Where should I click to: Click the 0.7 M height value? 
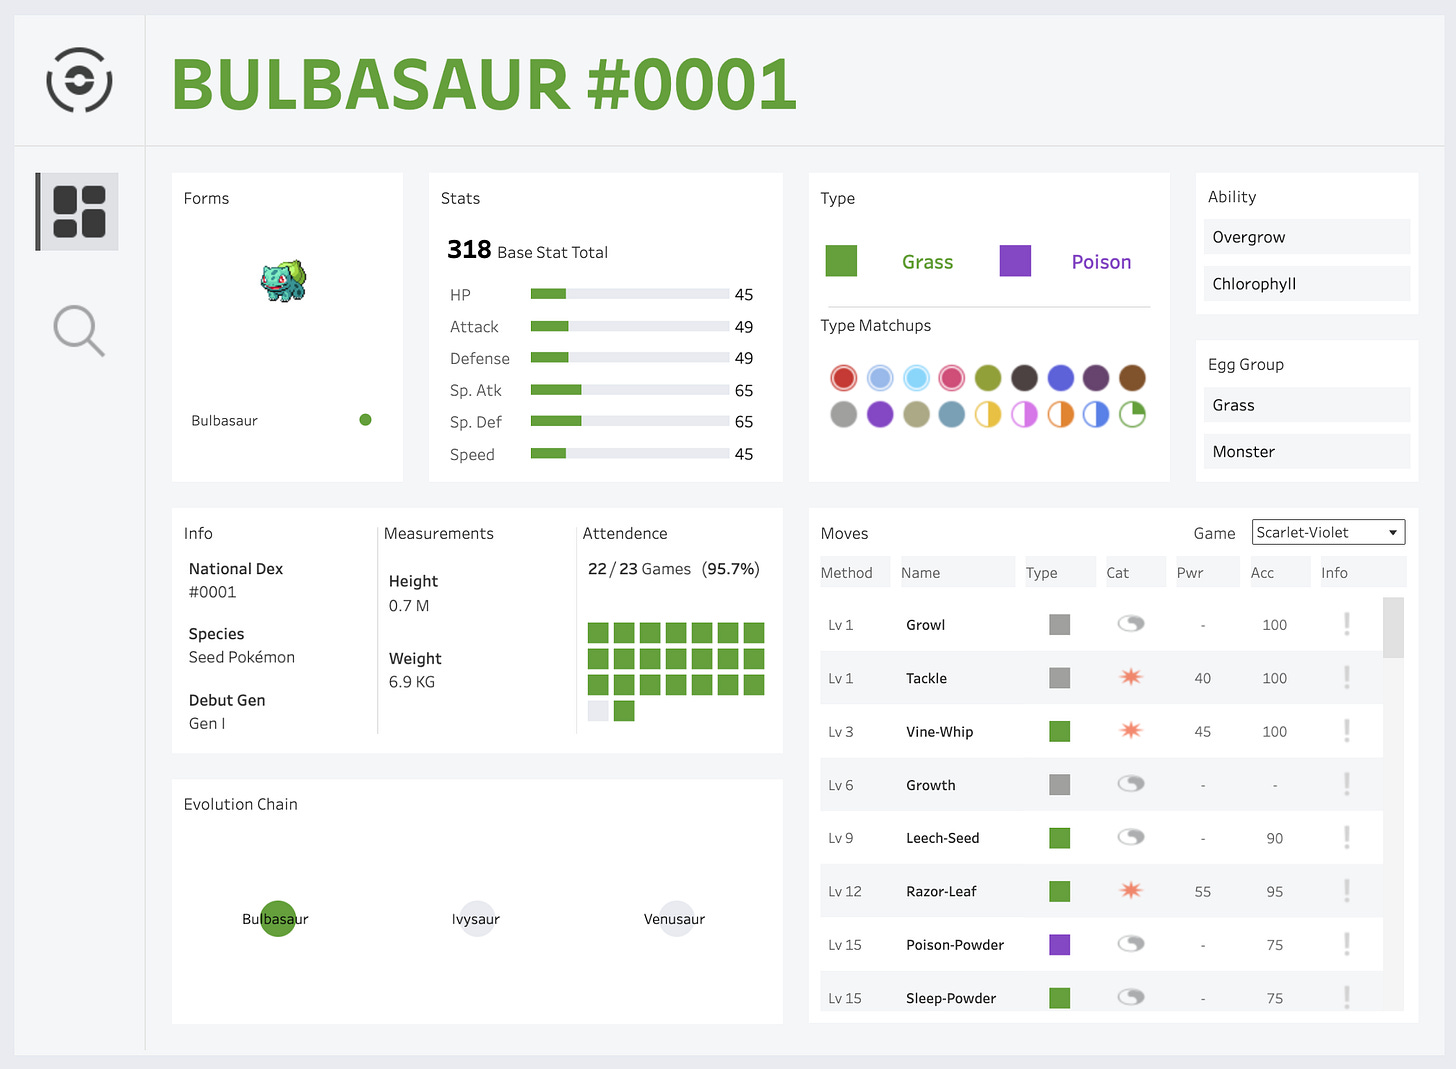pyautogui.click(x=409, y=606)
